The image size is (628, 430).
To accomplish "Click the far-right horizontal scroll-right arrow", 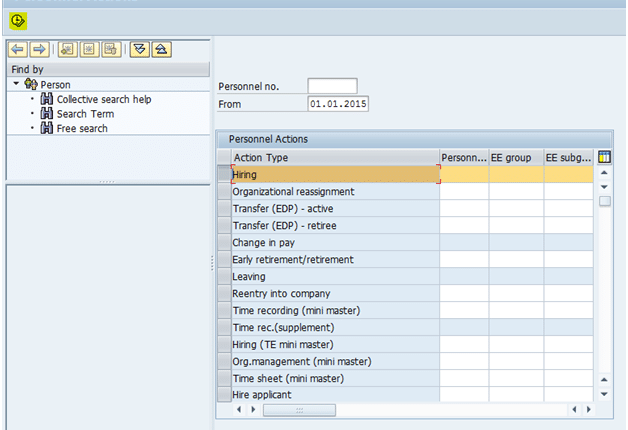I will [588, 409].
